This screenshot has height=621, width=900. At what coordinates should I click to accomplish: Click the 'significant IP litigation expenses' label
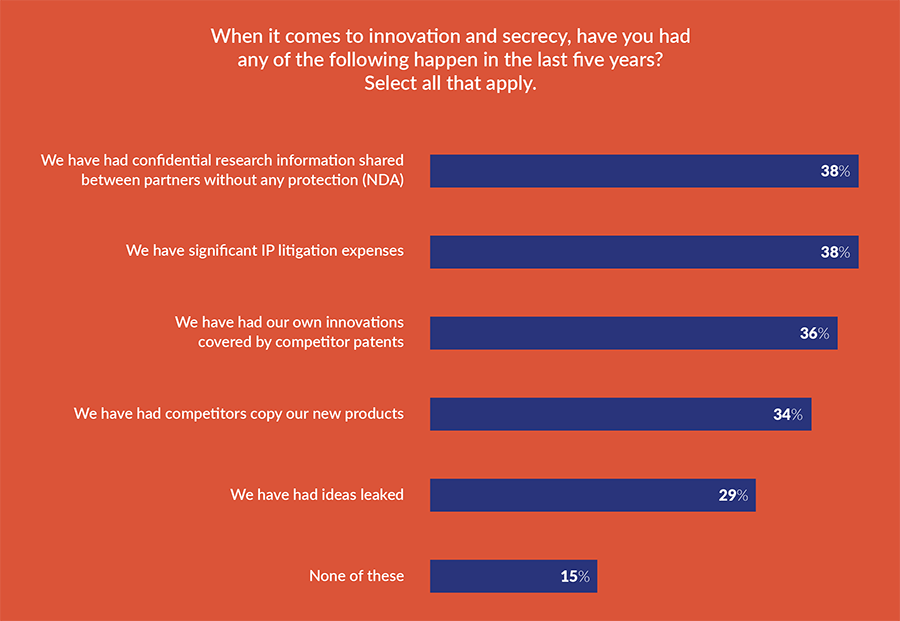pyautogui.click(x=265, y=250)
